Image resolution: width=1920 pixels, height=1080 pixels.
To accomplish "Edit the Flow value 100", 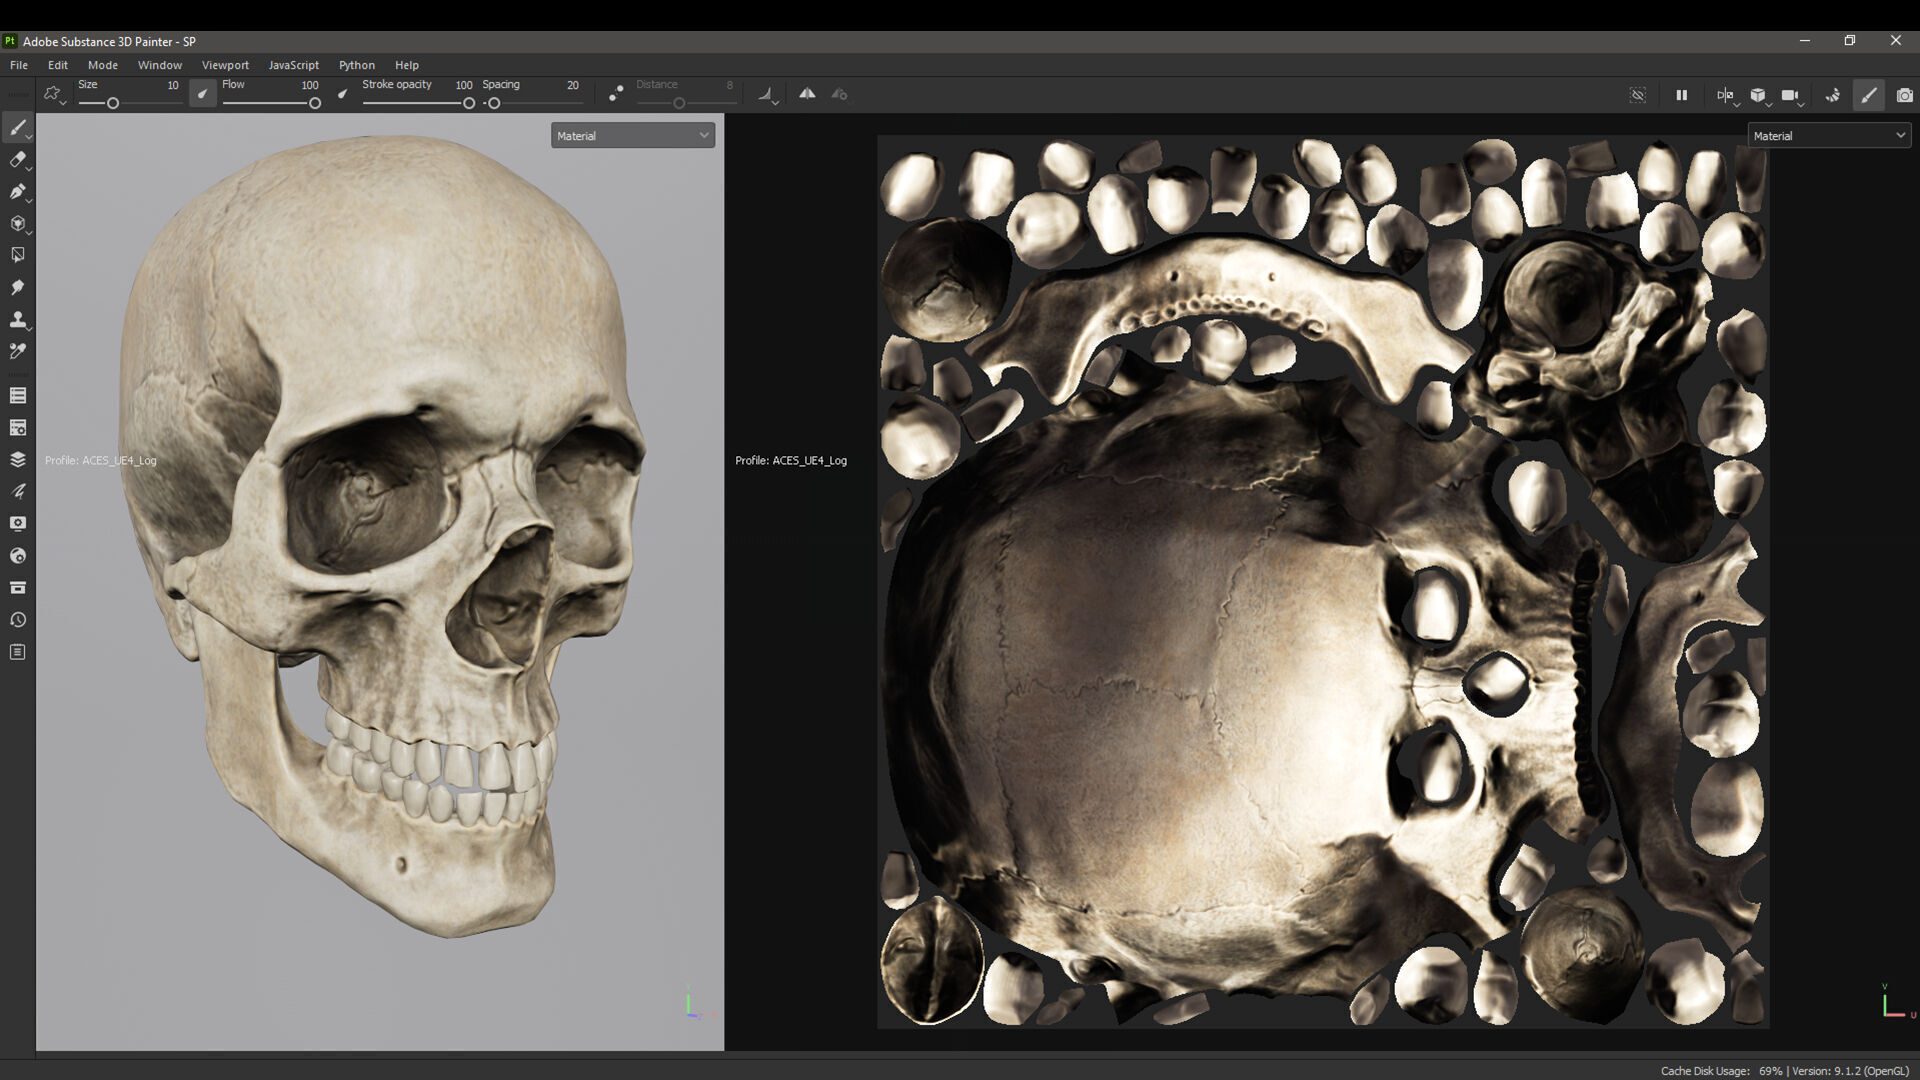I will pyautogui.click(x=310, y=85).
